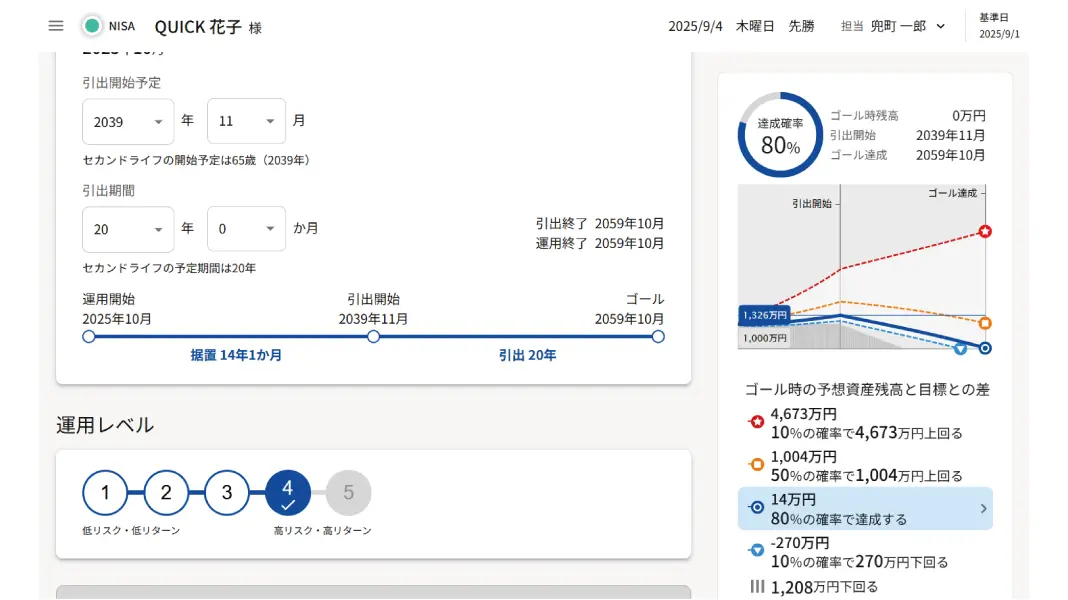Click the red star legend icon
Image resolution: width=1068 pixels, height=600 pixels.
pyautogui.click(x=756, y=422)
